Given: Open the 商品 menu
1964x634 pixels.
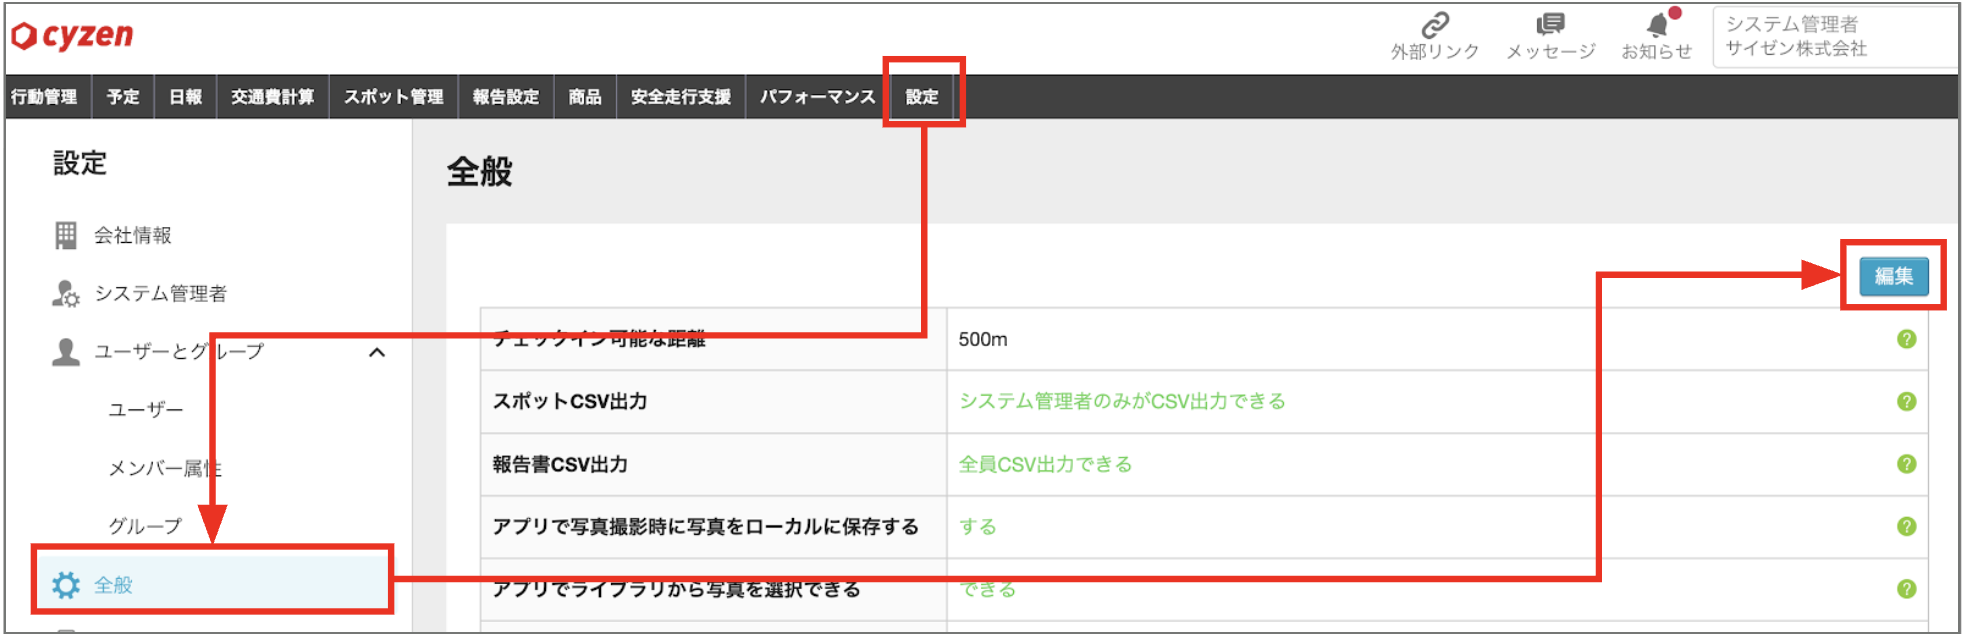Looking at the screenshot, I should coord(585,97).
